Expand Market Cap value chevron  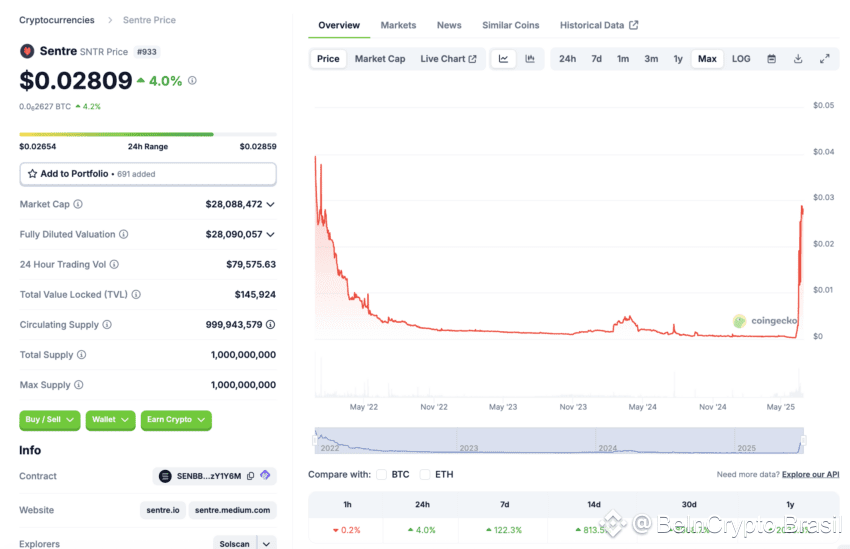(x=271, y=204)
